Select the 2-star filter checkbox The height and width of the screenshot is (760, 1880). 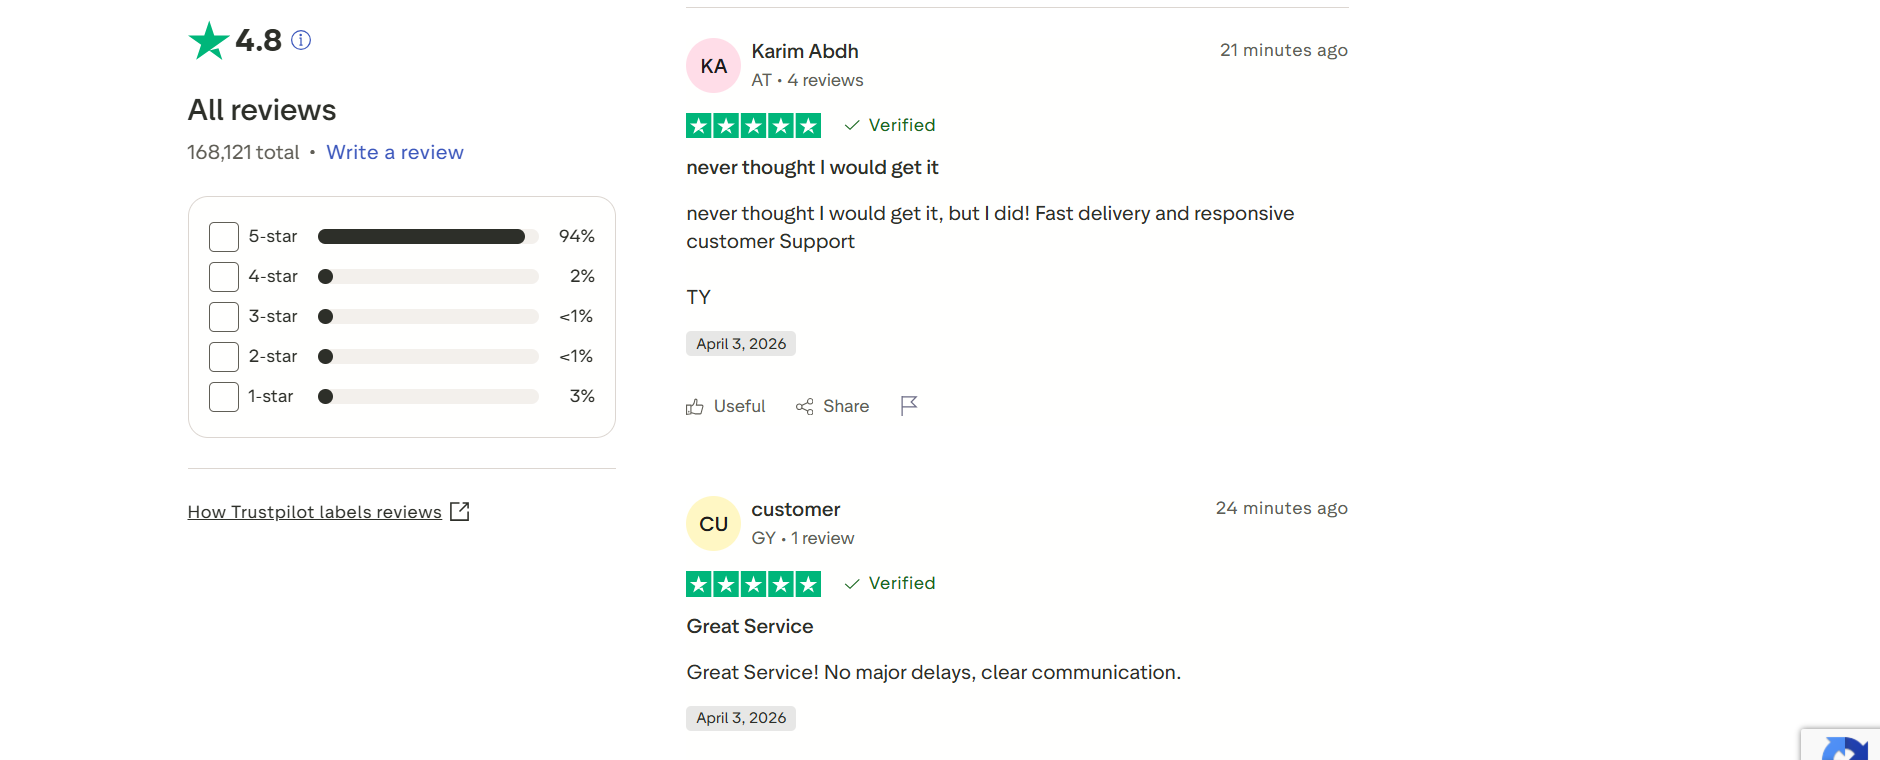click(x=224, y=357)
